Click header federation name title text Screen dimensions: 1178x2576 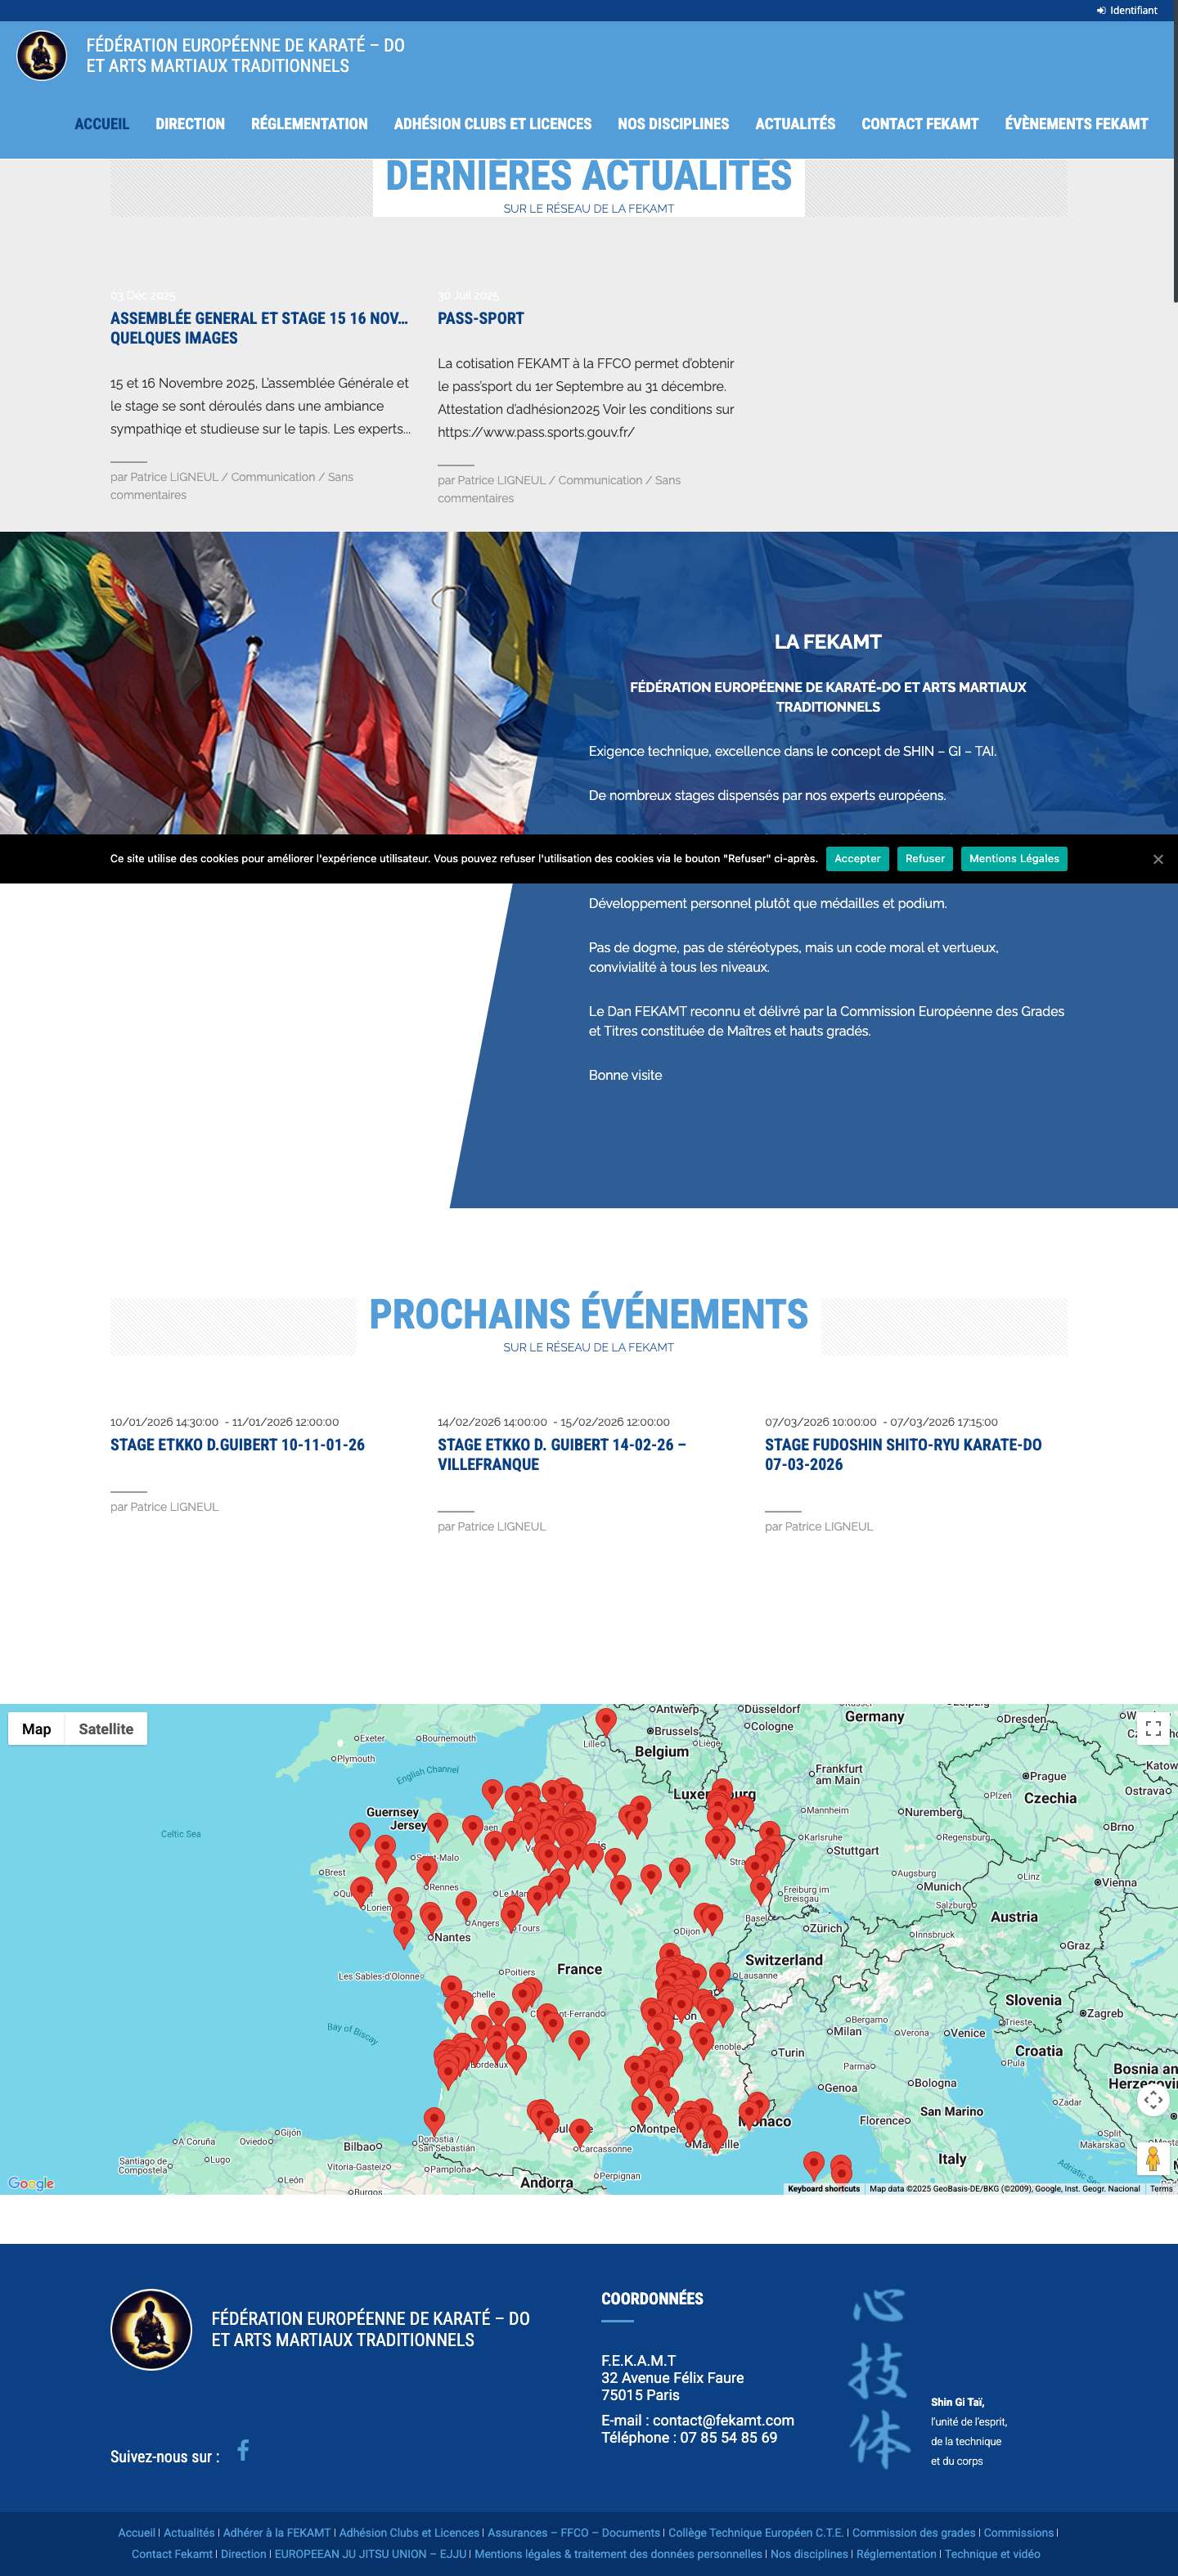pyautogui.click(x=245, y=55)
